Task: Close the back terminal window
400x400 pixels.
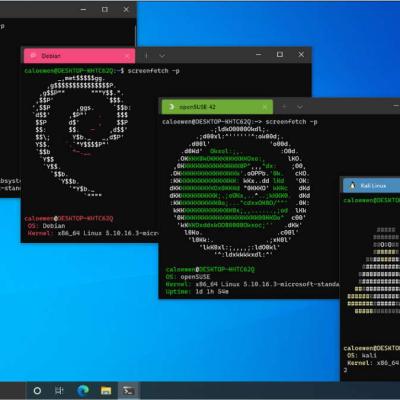Action: click(126, 10)
